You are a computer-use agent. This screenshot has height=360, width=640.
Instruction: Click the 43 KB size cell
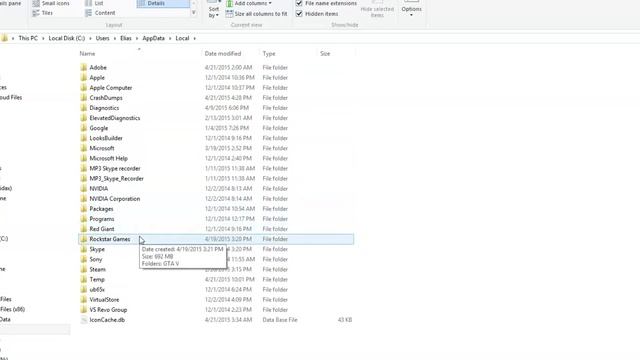click(345, 320)
